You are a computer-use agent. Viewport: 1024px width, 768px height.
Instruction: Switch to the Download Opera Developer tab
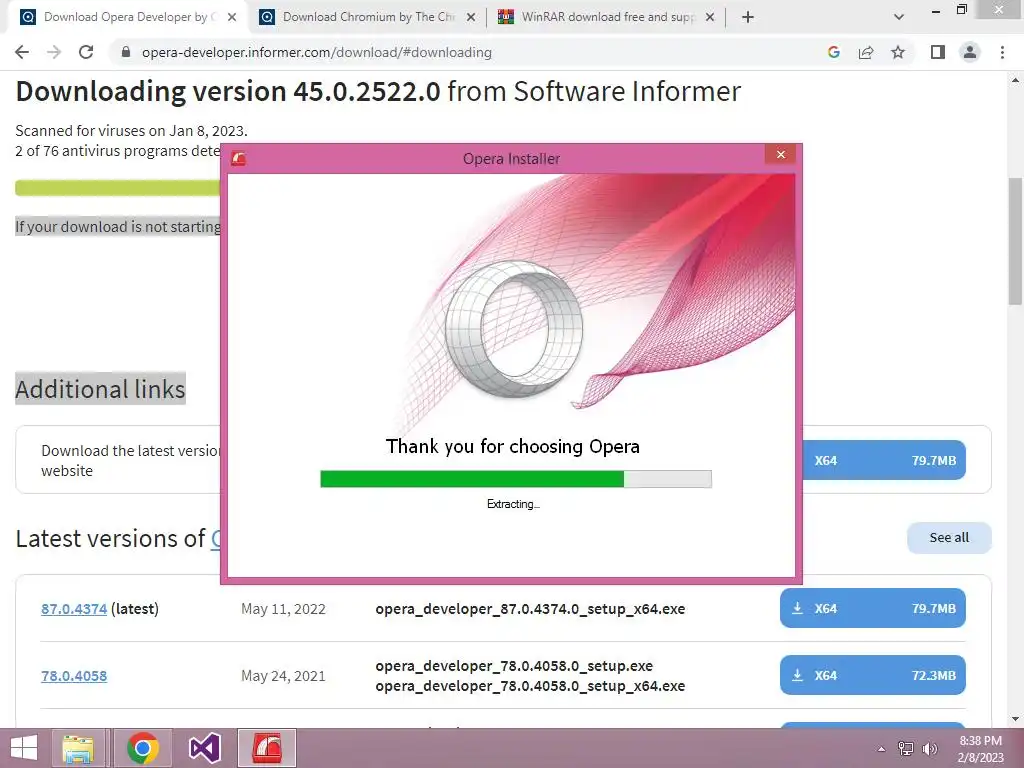point(128,17)
